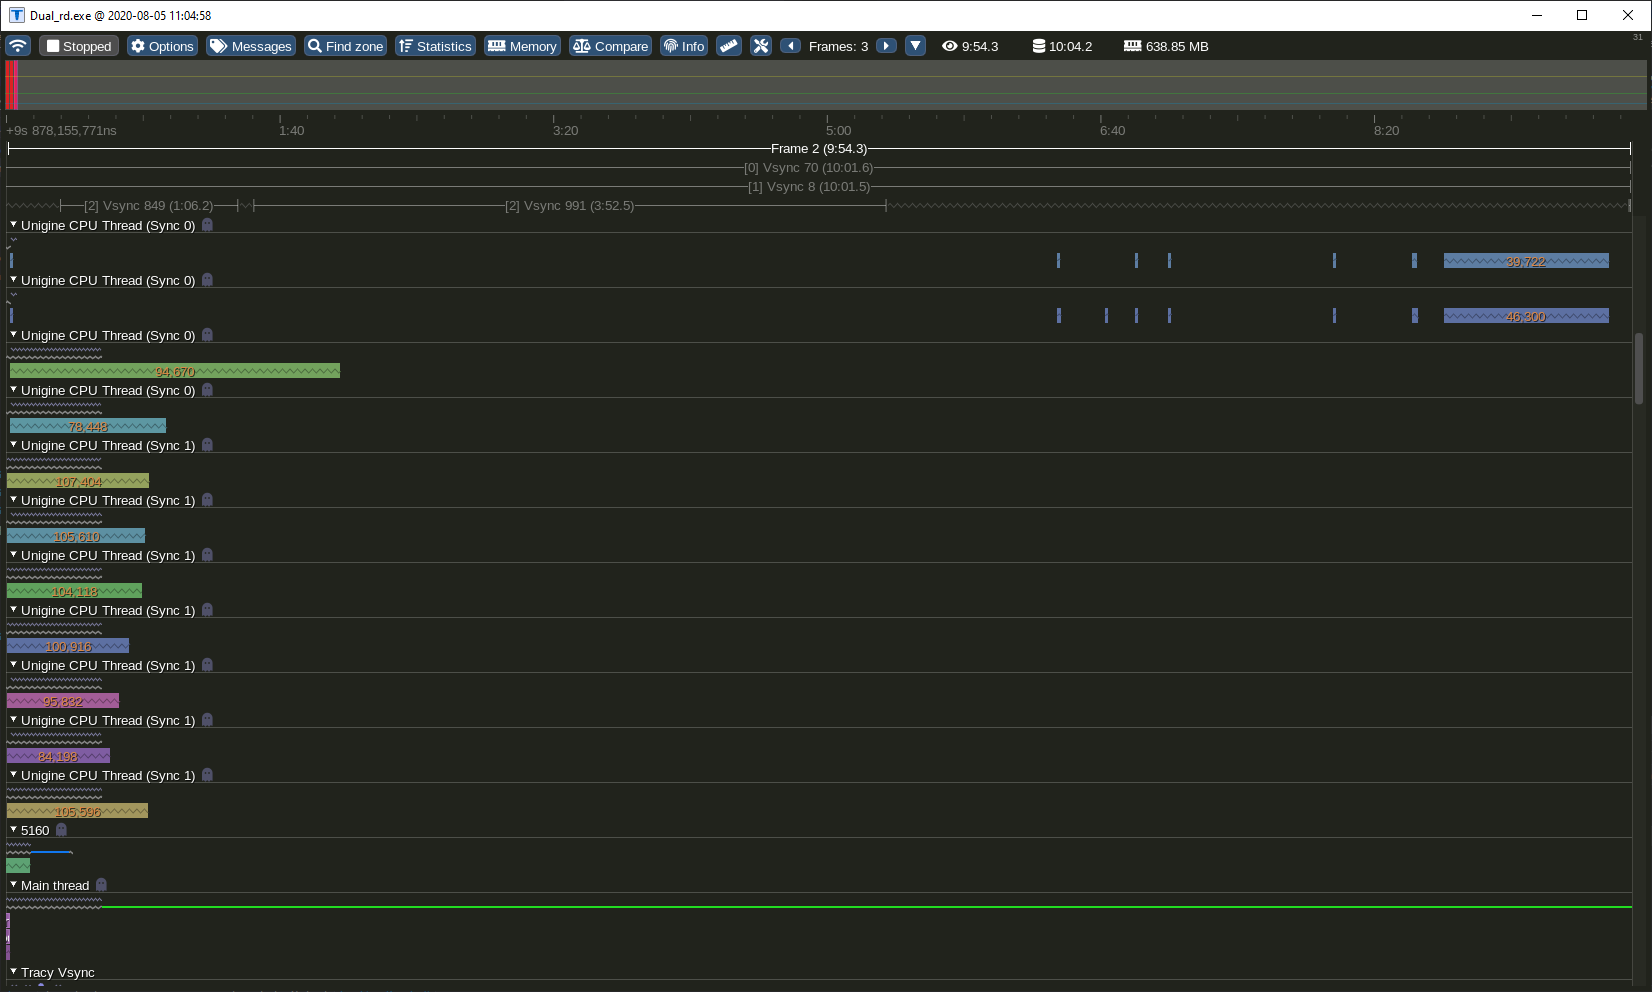Screen dimensions: 1652x992
Task: Open the Statistics panel
Action: (x=434, y=46)
